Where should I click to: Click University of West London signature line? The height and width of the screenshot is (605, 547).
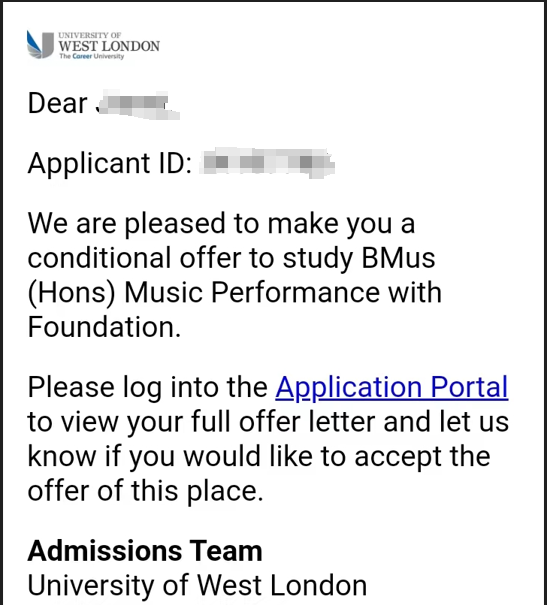tap(197, 585)
